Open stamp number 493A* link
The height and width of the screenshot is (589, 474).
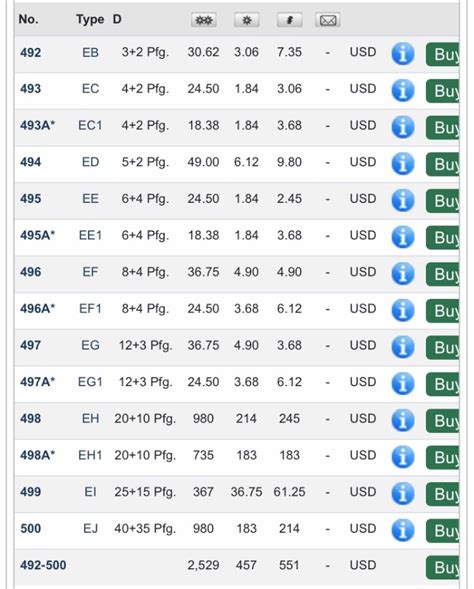click(38, 125)
